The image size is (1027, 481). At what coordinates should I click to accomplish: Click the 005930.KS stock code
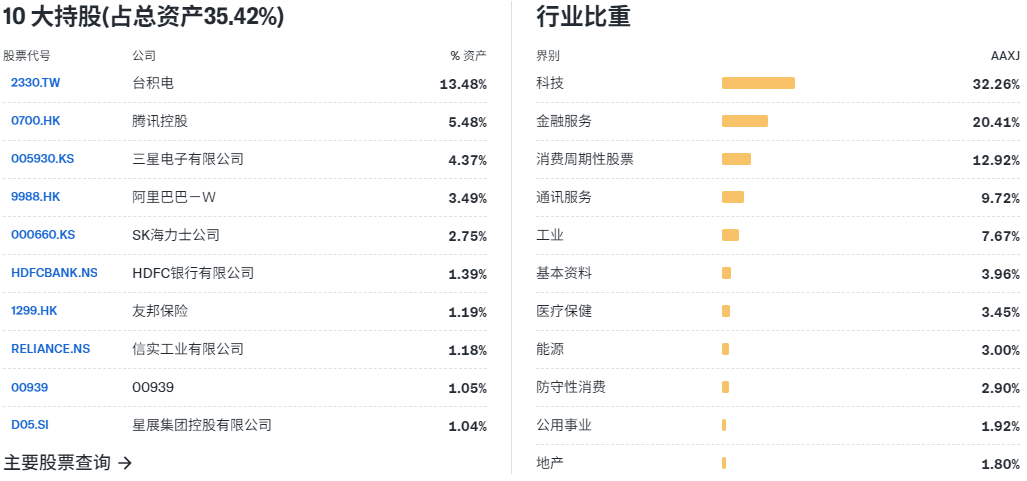pyautogui.click(x=42, y=159)
